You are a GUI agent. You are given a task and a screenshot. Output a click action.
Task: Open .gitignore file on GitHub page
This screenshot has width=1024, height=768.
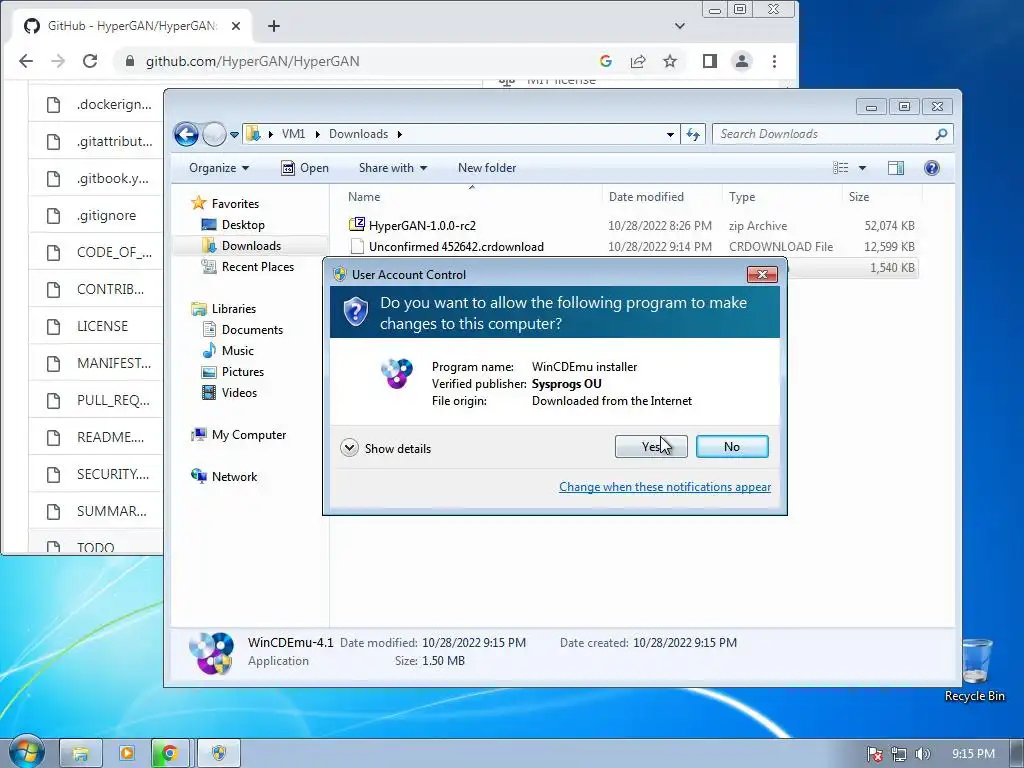(106, 216)
